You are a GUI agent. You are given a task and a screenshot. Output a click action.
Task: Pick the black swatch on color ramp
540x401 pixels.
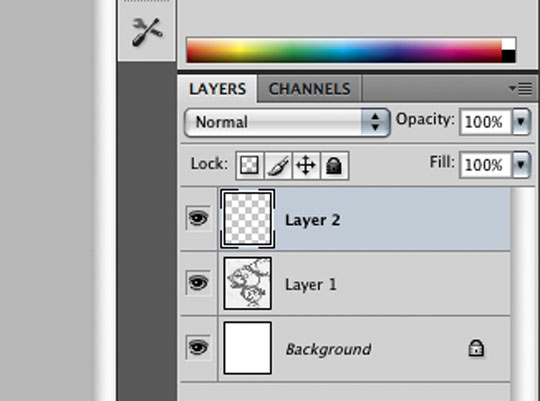coord(509,56)
